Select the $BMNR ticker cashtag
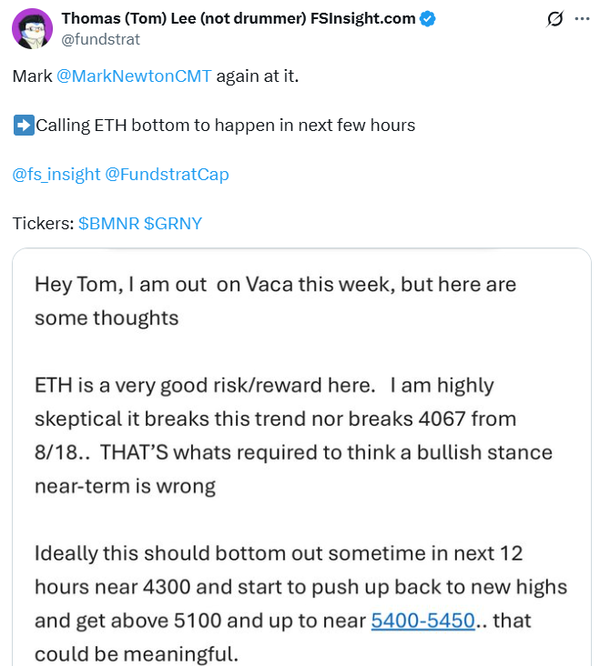 109,223
